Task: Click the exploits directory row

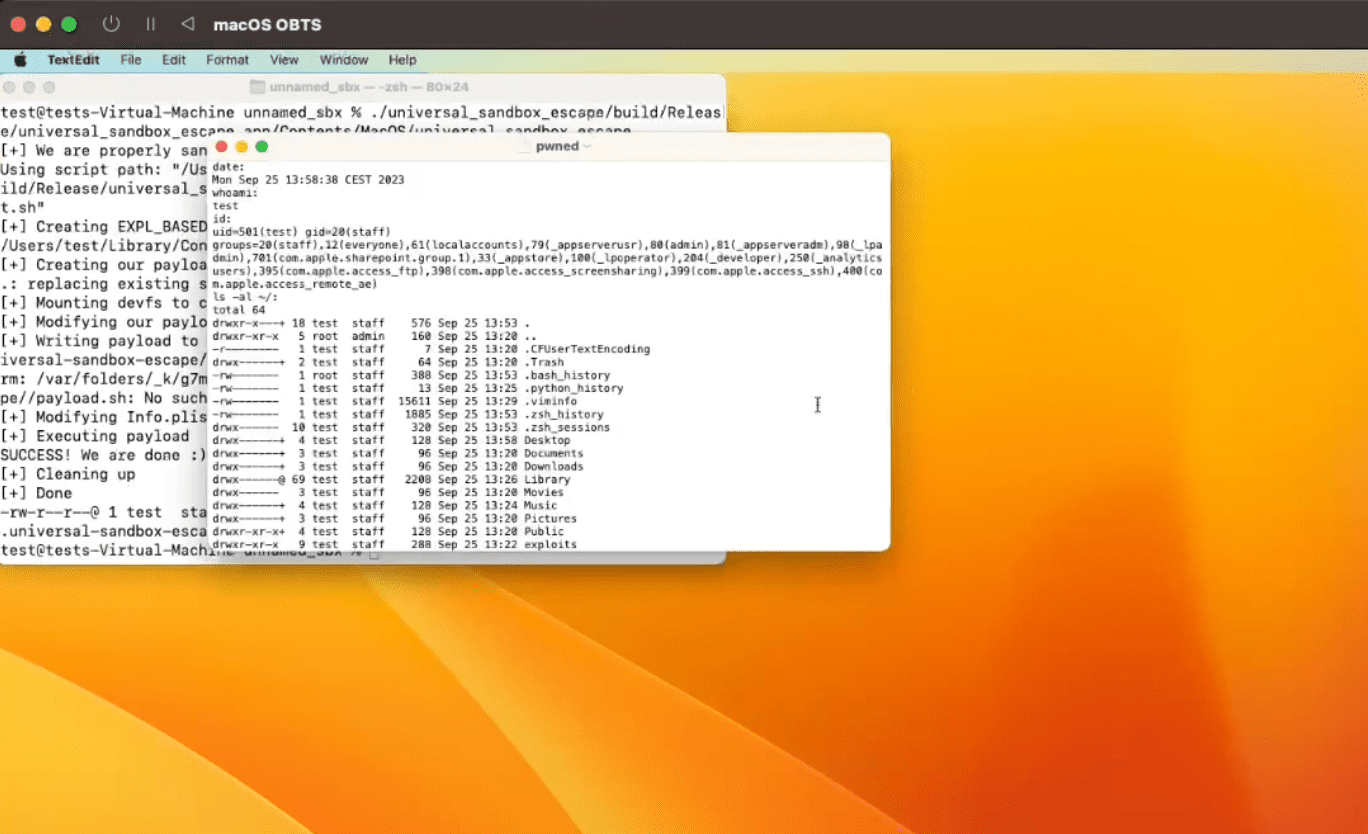Action: [395, 544]
